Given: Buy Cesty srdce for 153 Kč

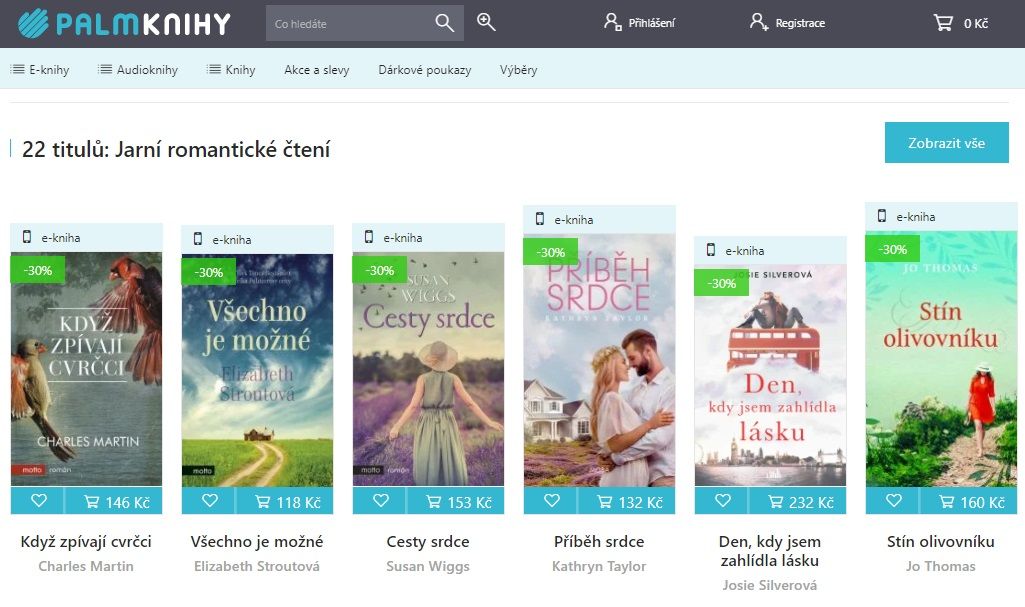Looking at the screenshot, I should pos(456,501).
